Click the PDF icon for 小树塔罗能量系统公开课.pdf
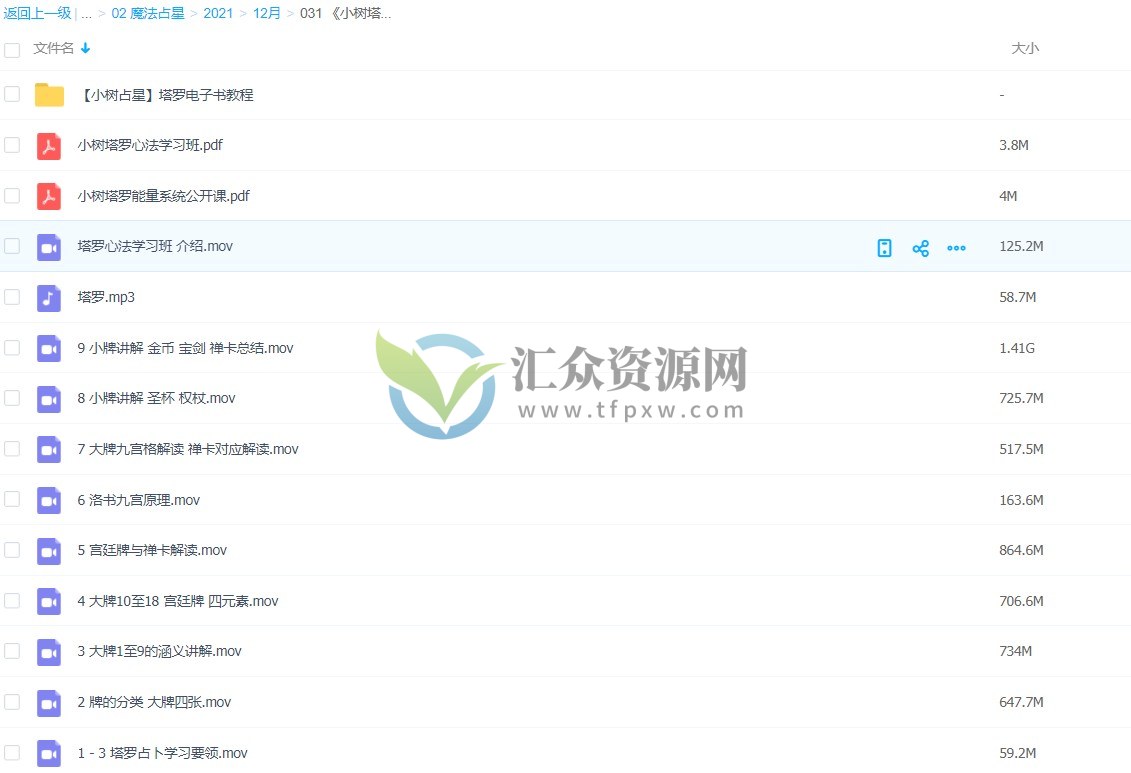The image size is (1131, 773). pos(49,196)
